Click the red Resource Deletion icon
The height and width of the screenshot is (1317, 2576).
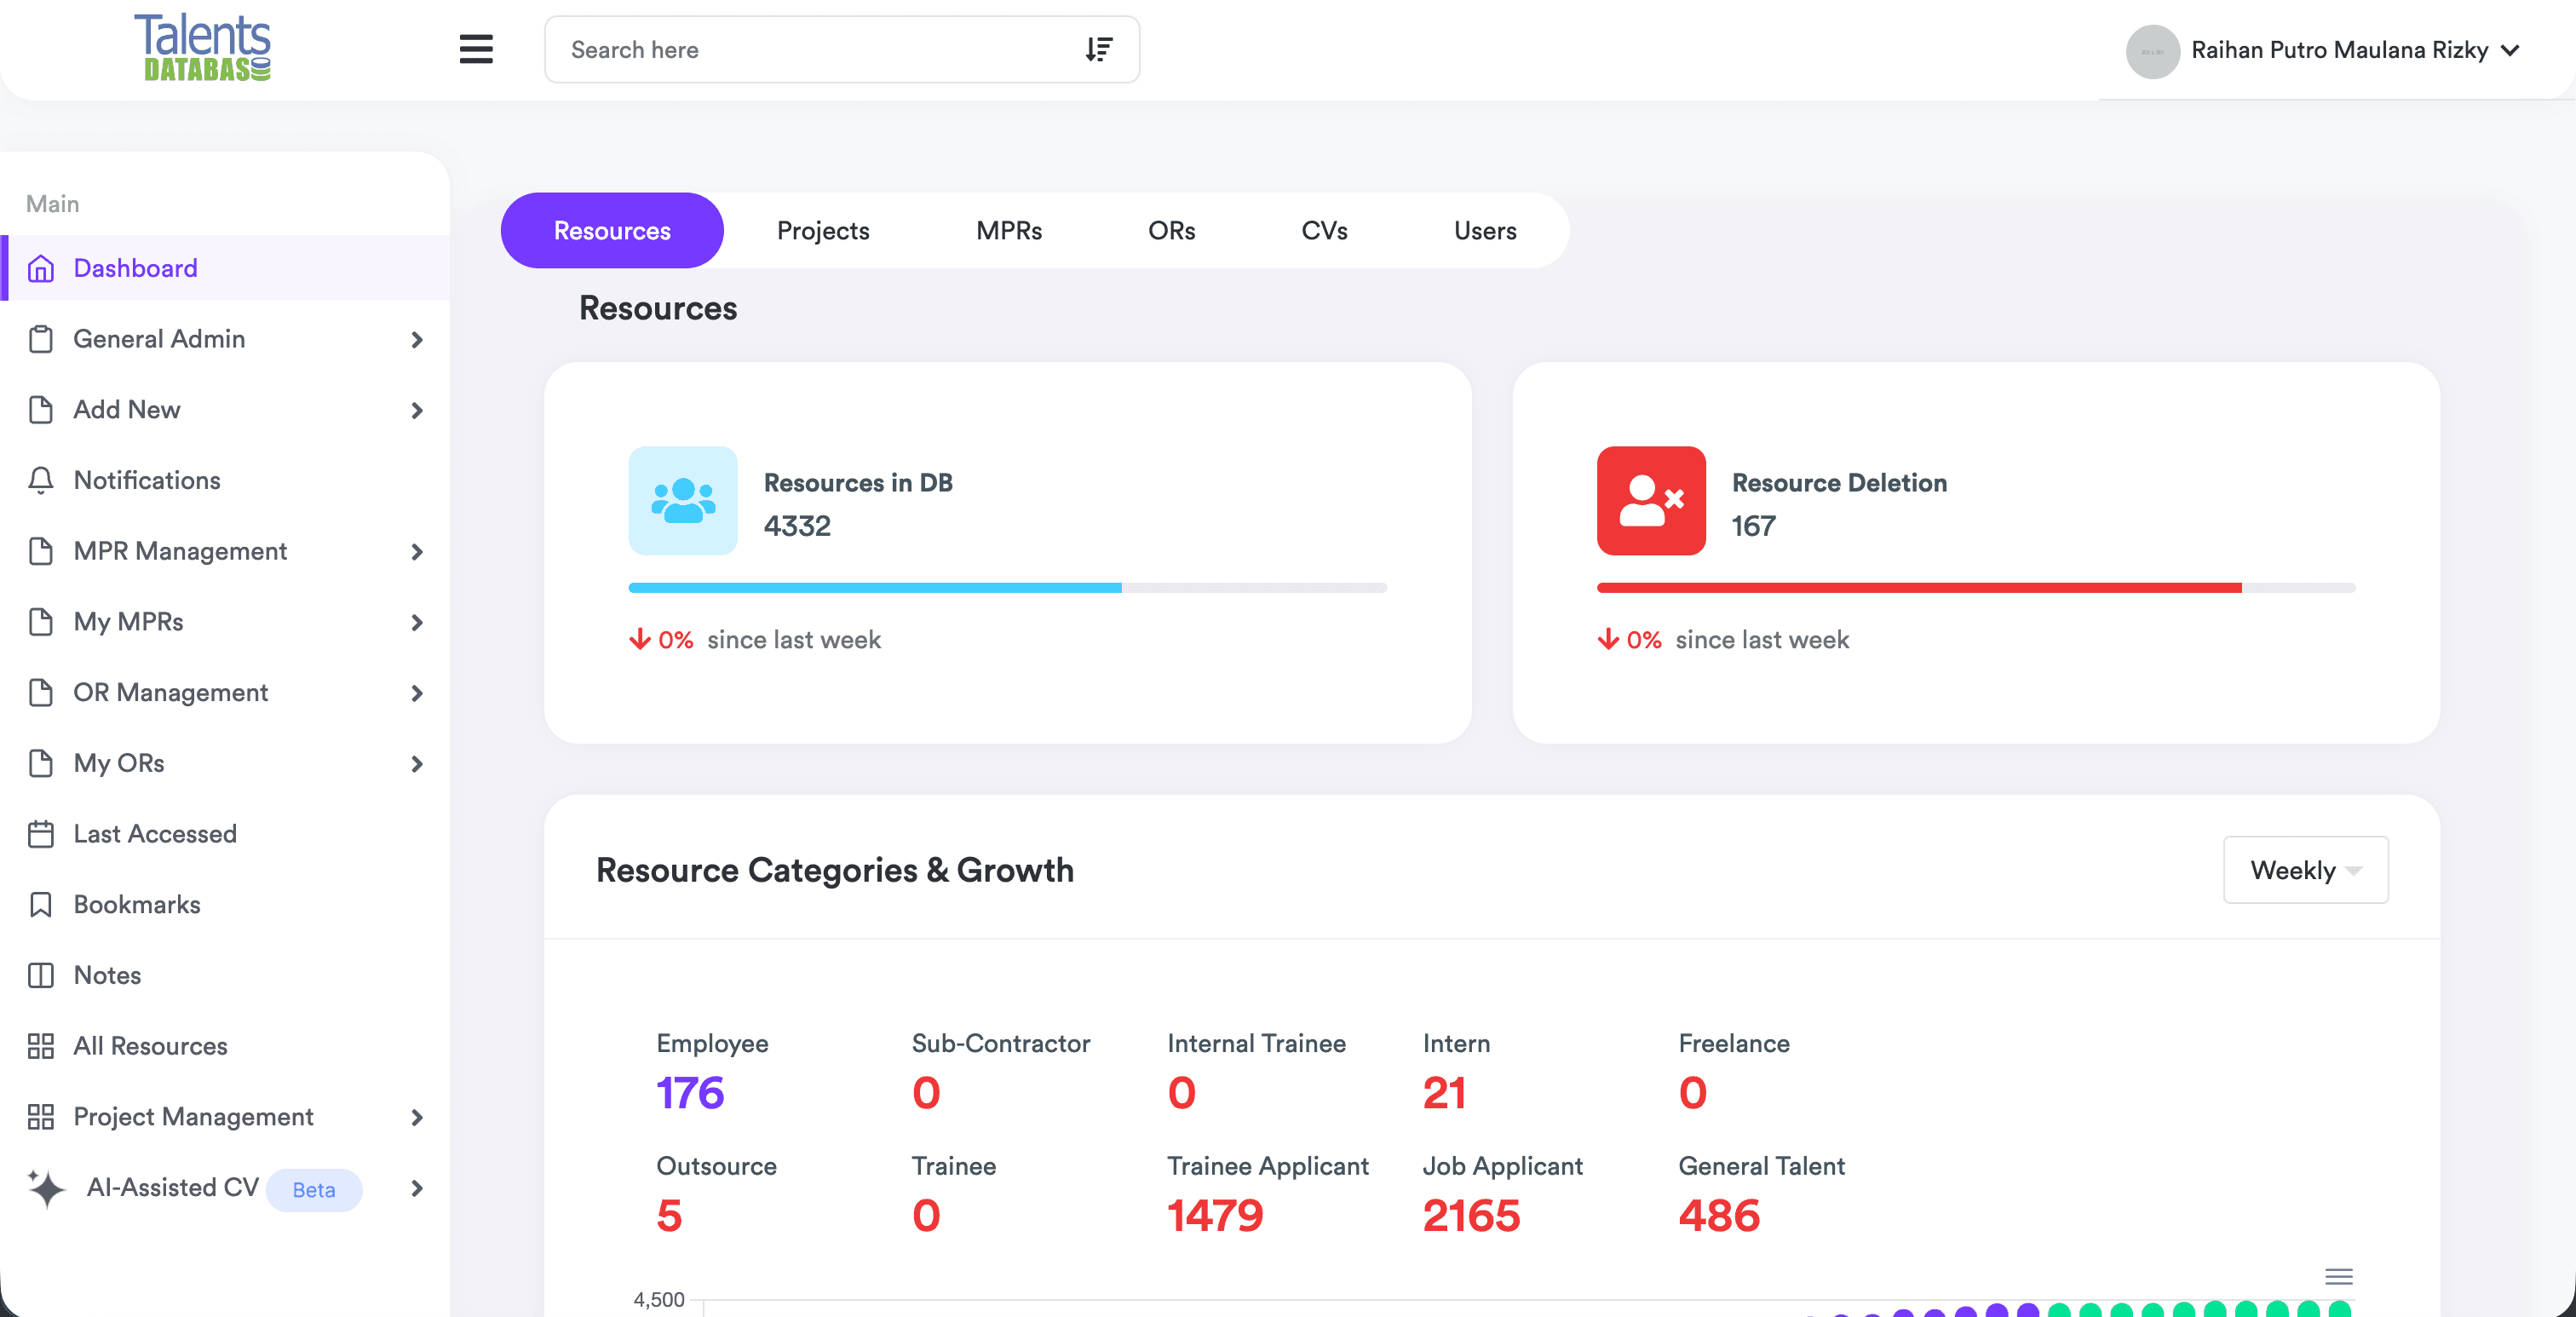[x=1651, y=500]
